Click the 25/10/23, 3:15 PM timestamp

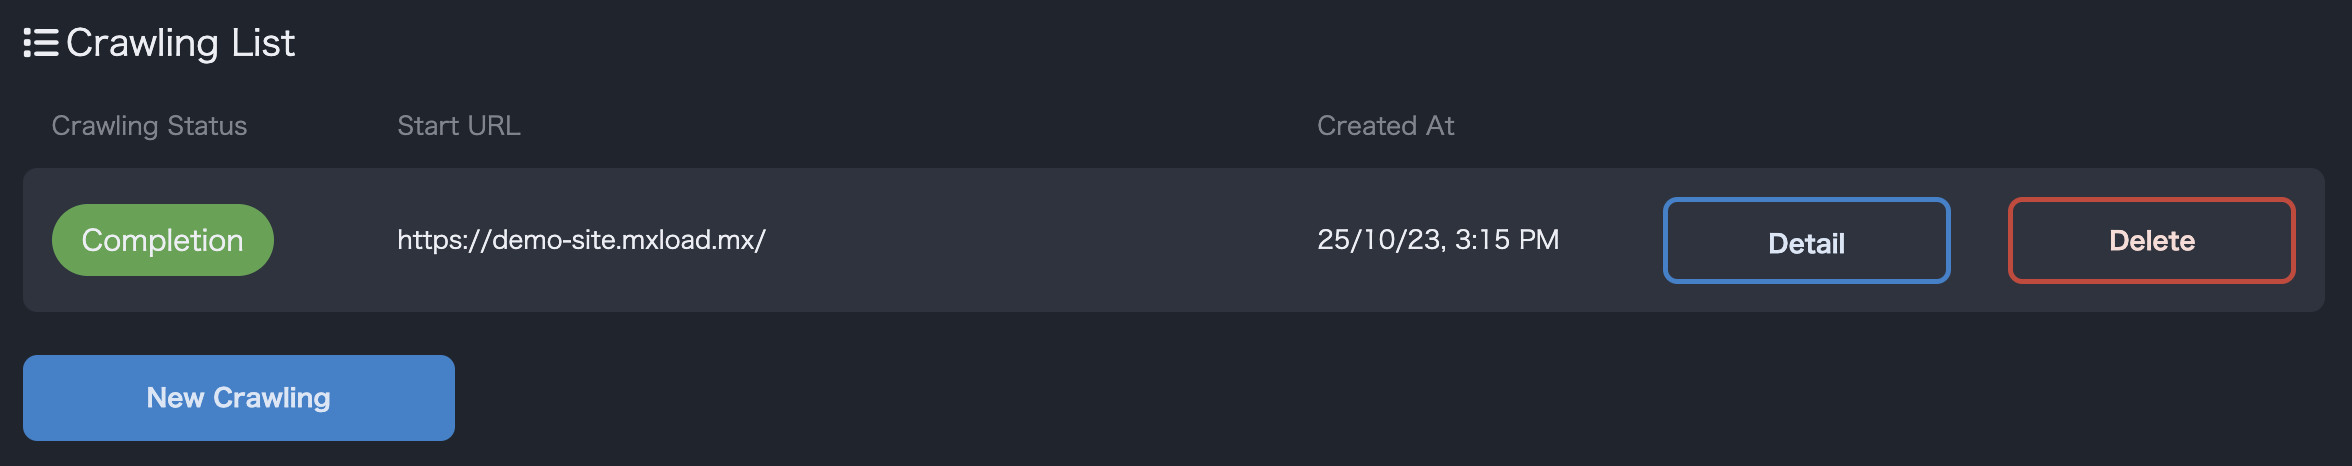pos(1437,240)
